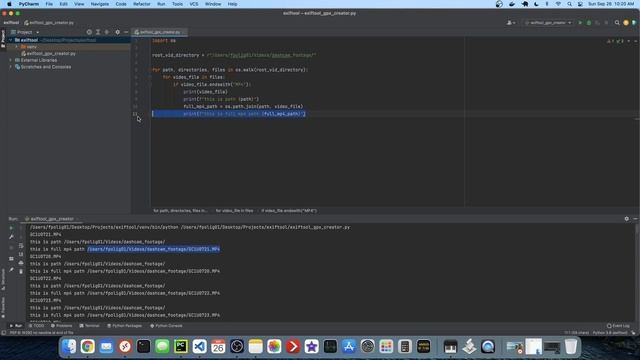
Task: Click layout icon in Run panel sidebar
Action: [11, 258]
